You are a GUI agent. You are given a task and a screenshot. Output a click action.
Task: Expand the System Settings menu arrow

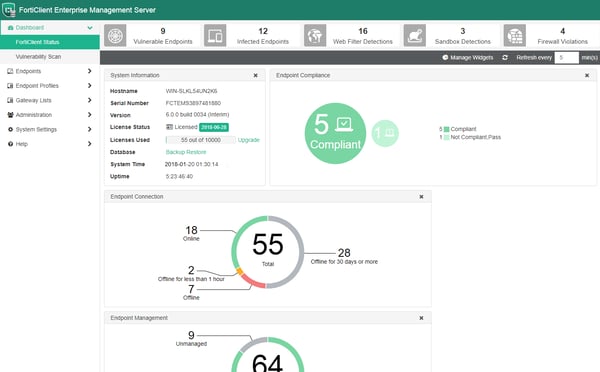click(90, 129)
